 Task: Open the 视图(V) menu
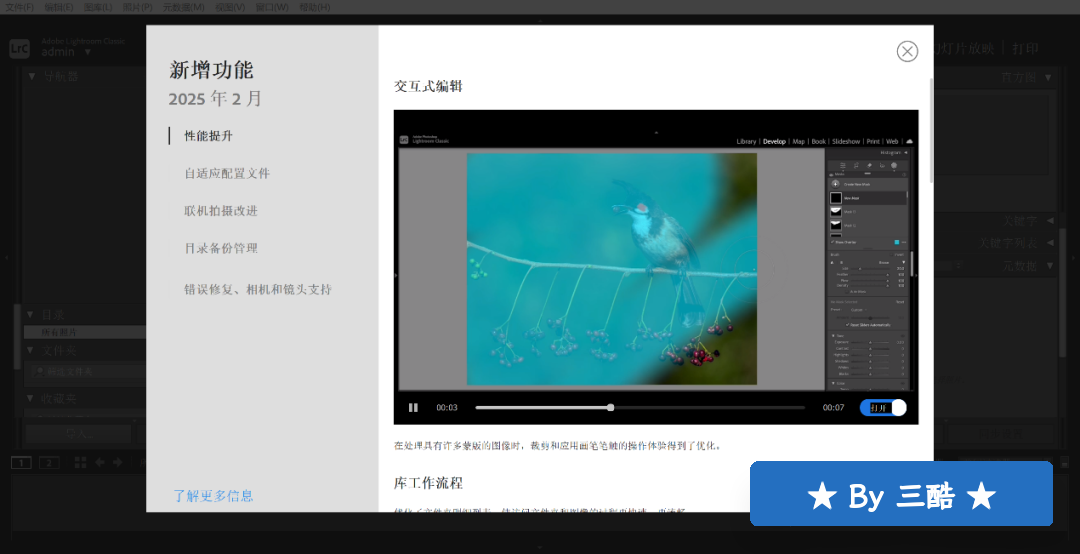point(229,7)
